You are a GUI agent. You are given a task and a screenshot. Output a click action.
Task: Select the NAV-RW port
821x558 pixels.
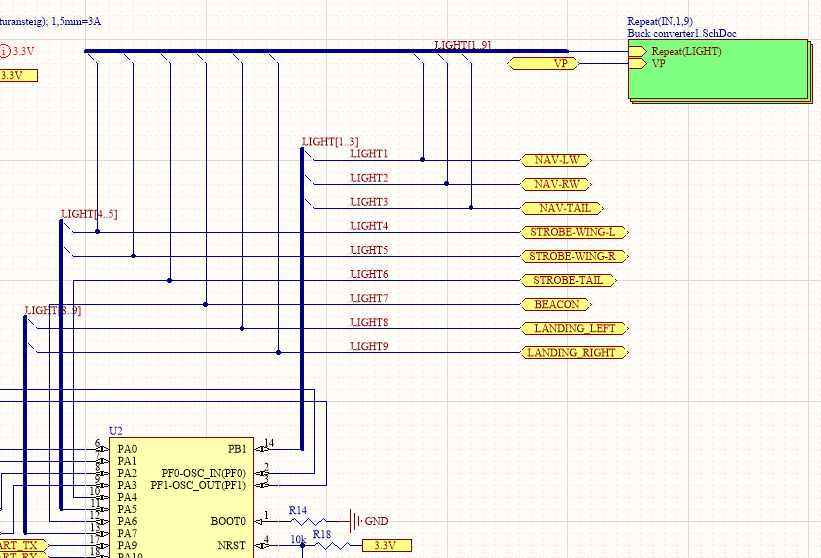click(556, 184)
